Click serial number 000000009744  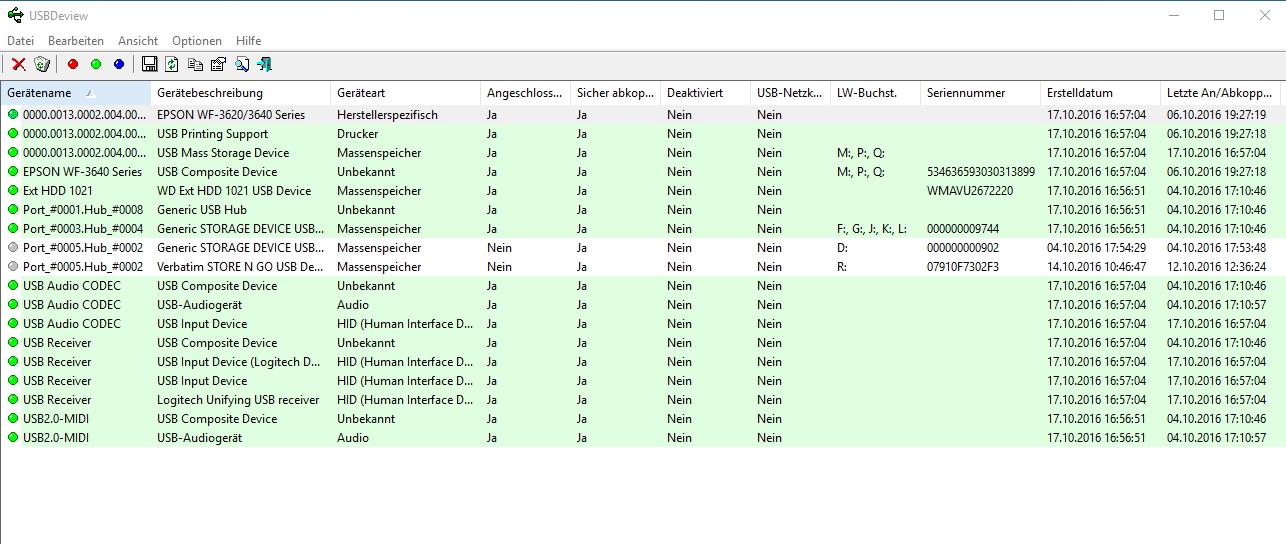[963, 229]
